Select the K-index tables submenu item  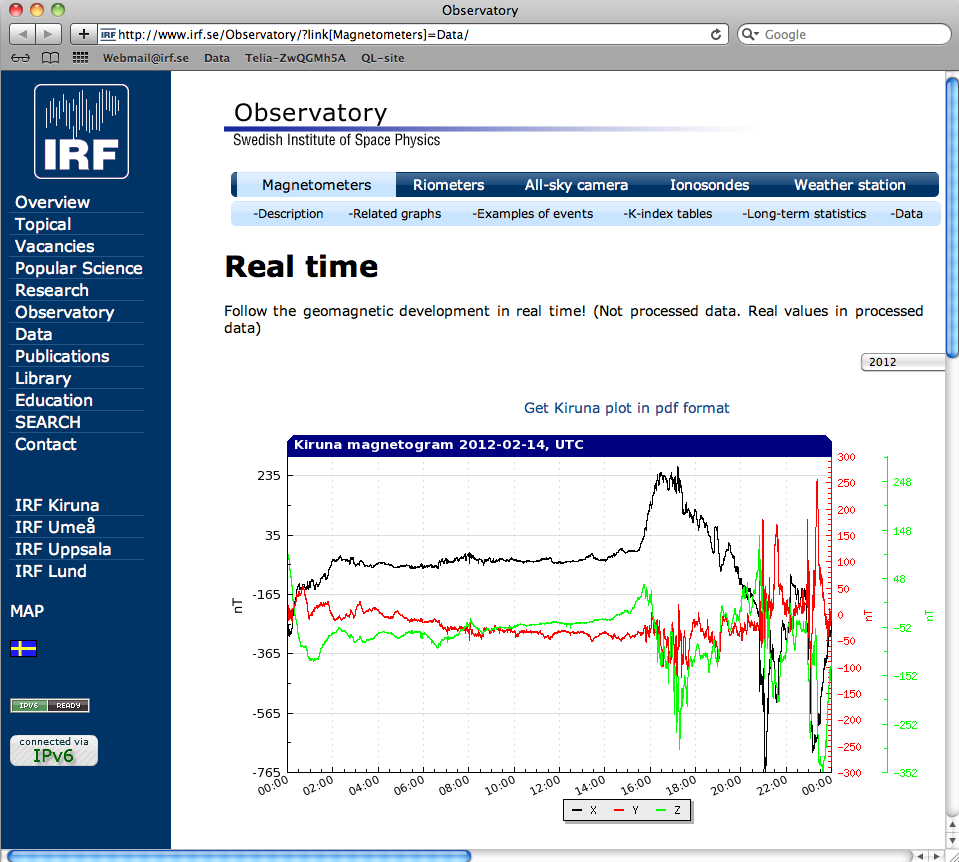(x=667, y=214)
